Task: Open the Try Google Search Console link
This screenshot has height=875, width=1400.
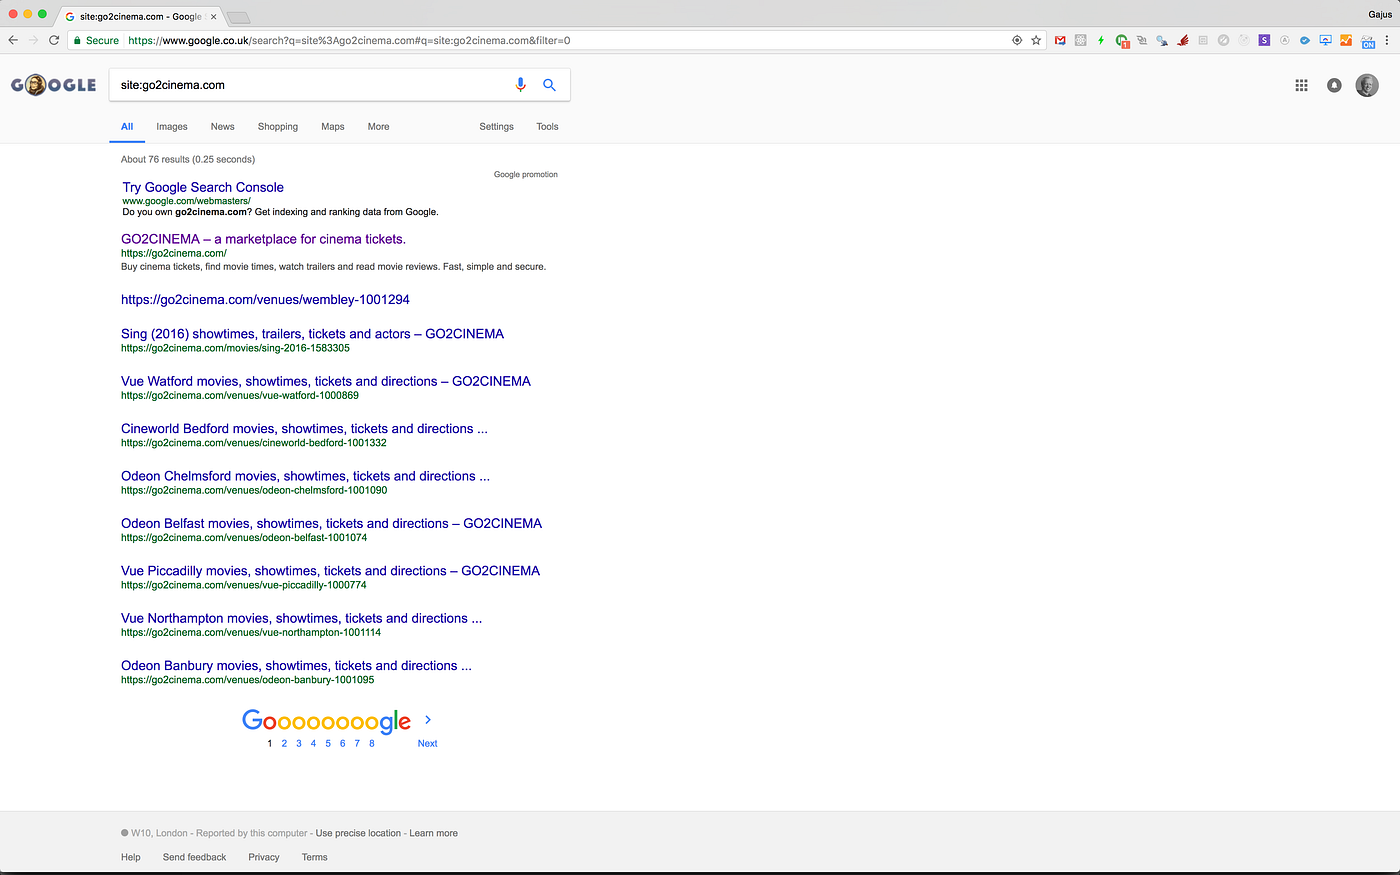Action: [x=203, y=187]
